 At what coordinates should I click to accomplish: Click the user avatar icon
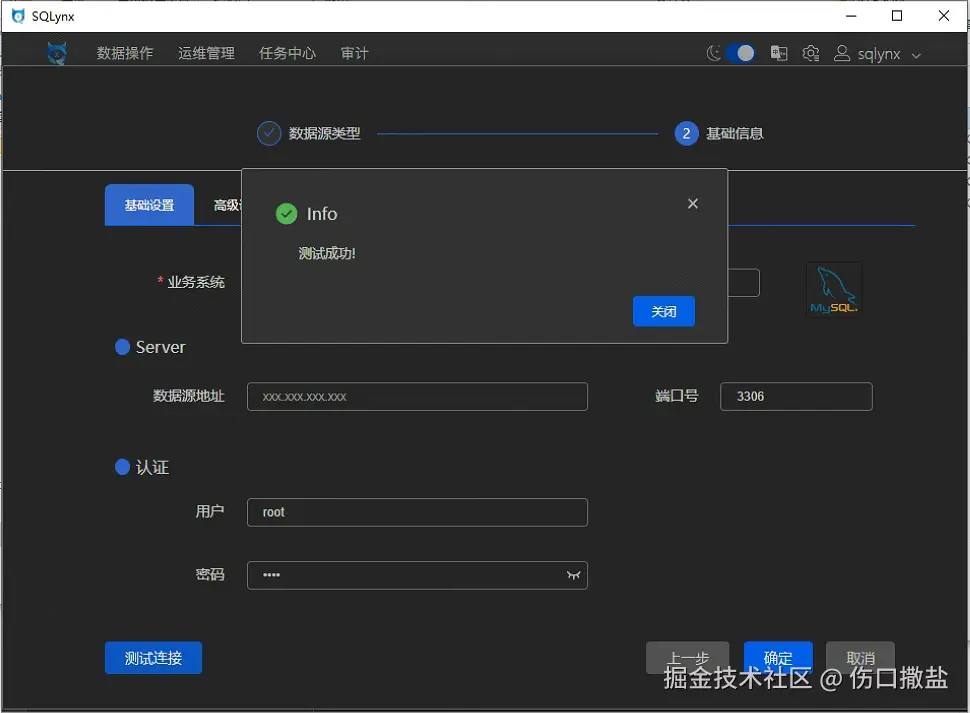click(842, 53)
